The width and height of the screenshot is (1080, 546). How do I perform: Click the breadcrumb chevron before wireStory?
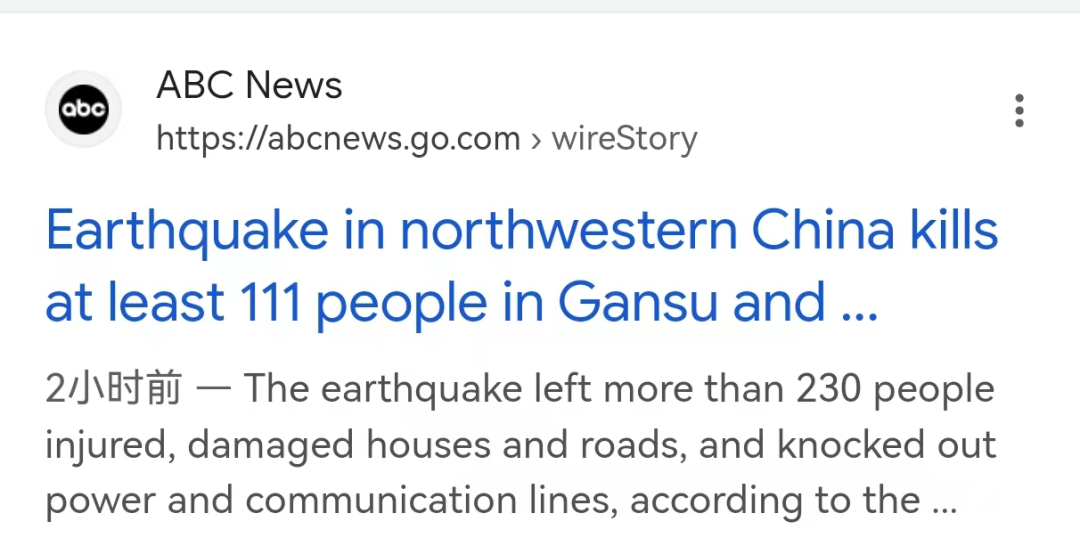pos(535,139)
